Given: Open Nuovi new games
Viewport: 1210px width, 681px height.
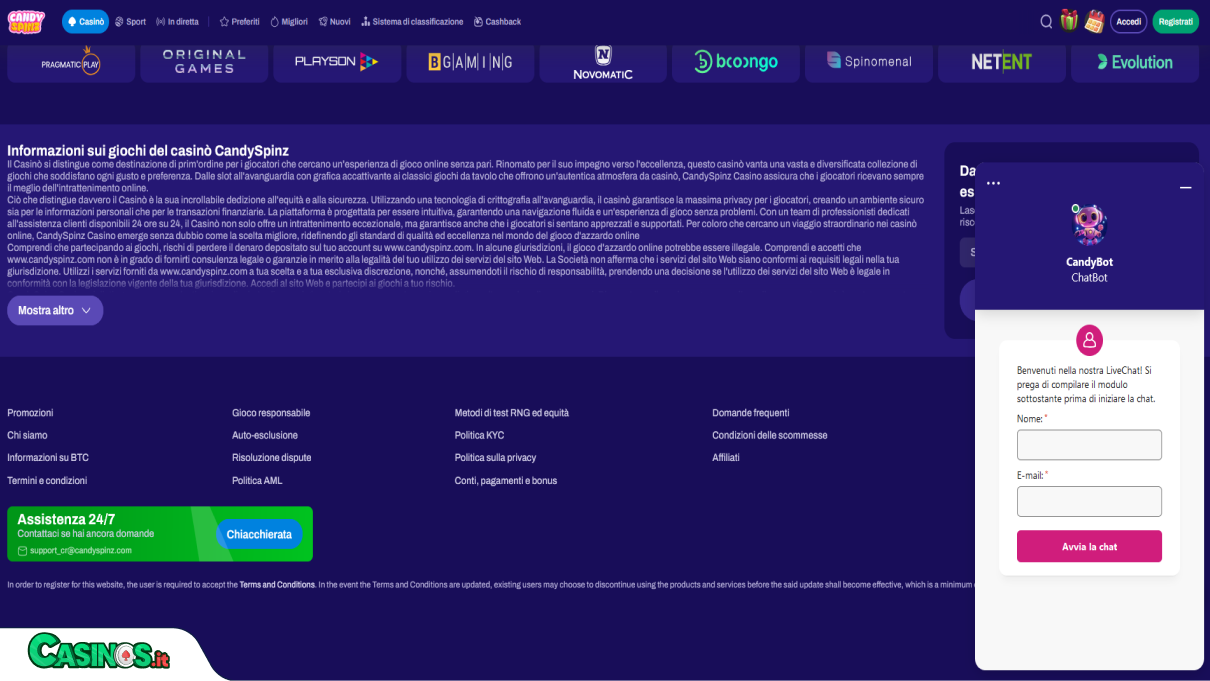Looking at the screenshot, I should 334,21.
